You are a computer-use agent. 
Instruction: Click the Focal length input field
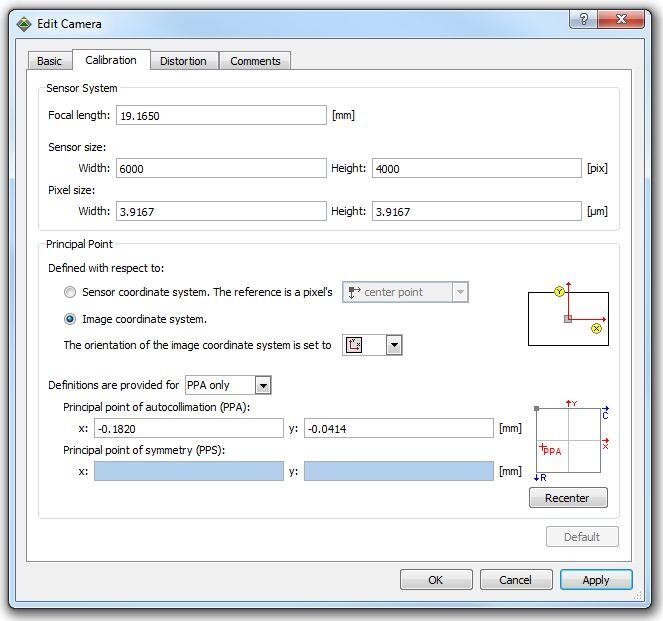tap(221, 115)
